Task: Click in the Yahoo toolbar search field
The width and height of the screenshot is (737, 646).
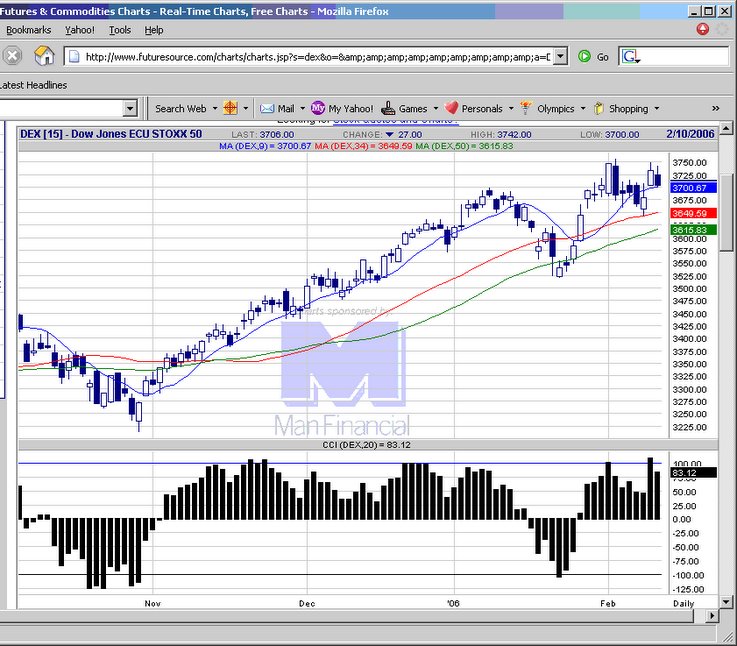Action: [61, 109]
